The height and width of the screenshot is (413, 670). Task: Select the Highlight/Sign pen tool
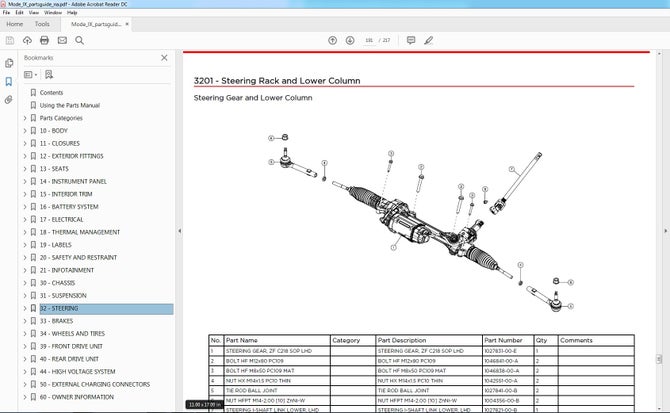click(429, 40)
